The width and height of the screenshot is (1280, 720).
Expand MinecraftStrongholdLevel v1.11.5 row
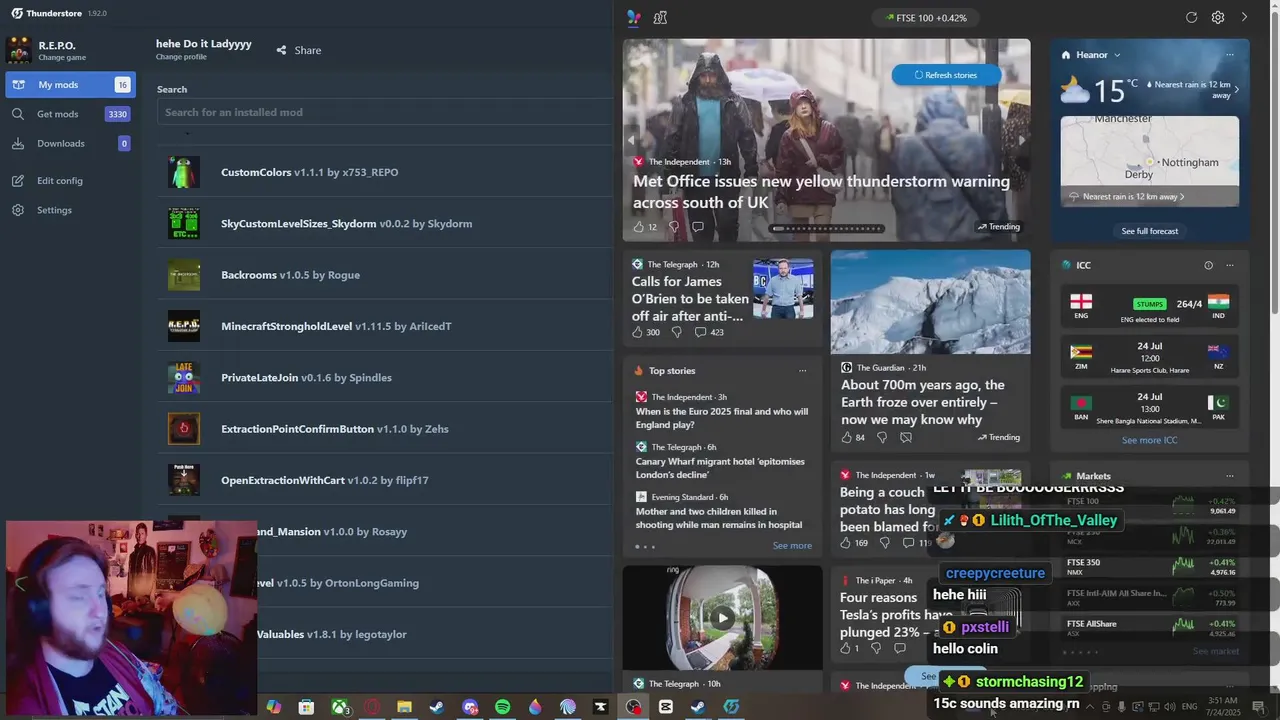385,326
